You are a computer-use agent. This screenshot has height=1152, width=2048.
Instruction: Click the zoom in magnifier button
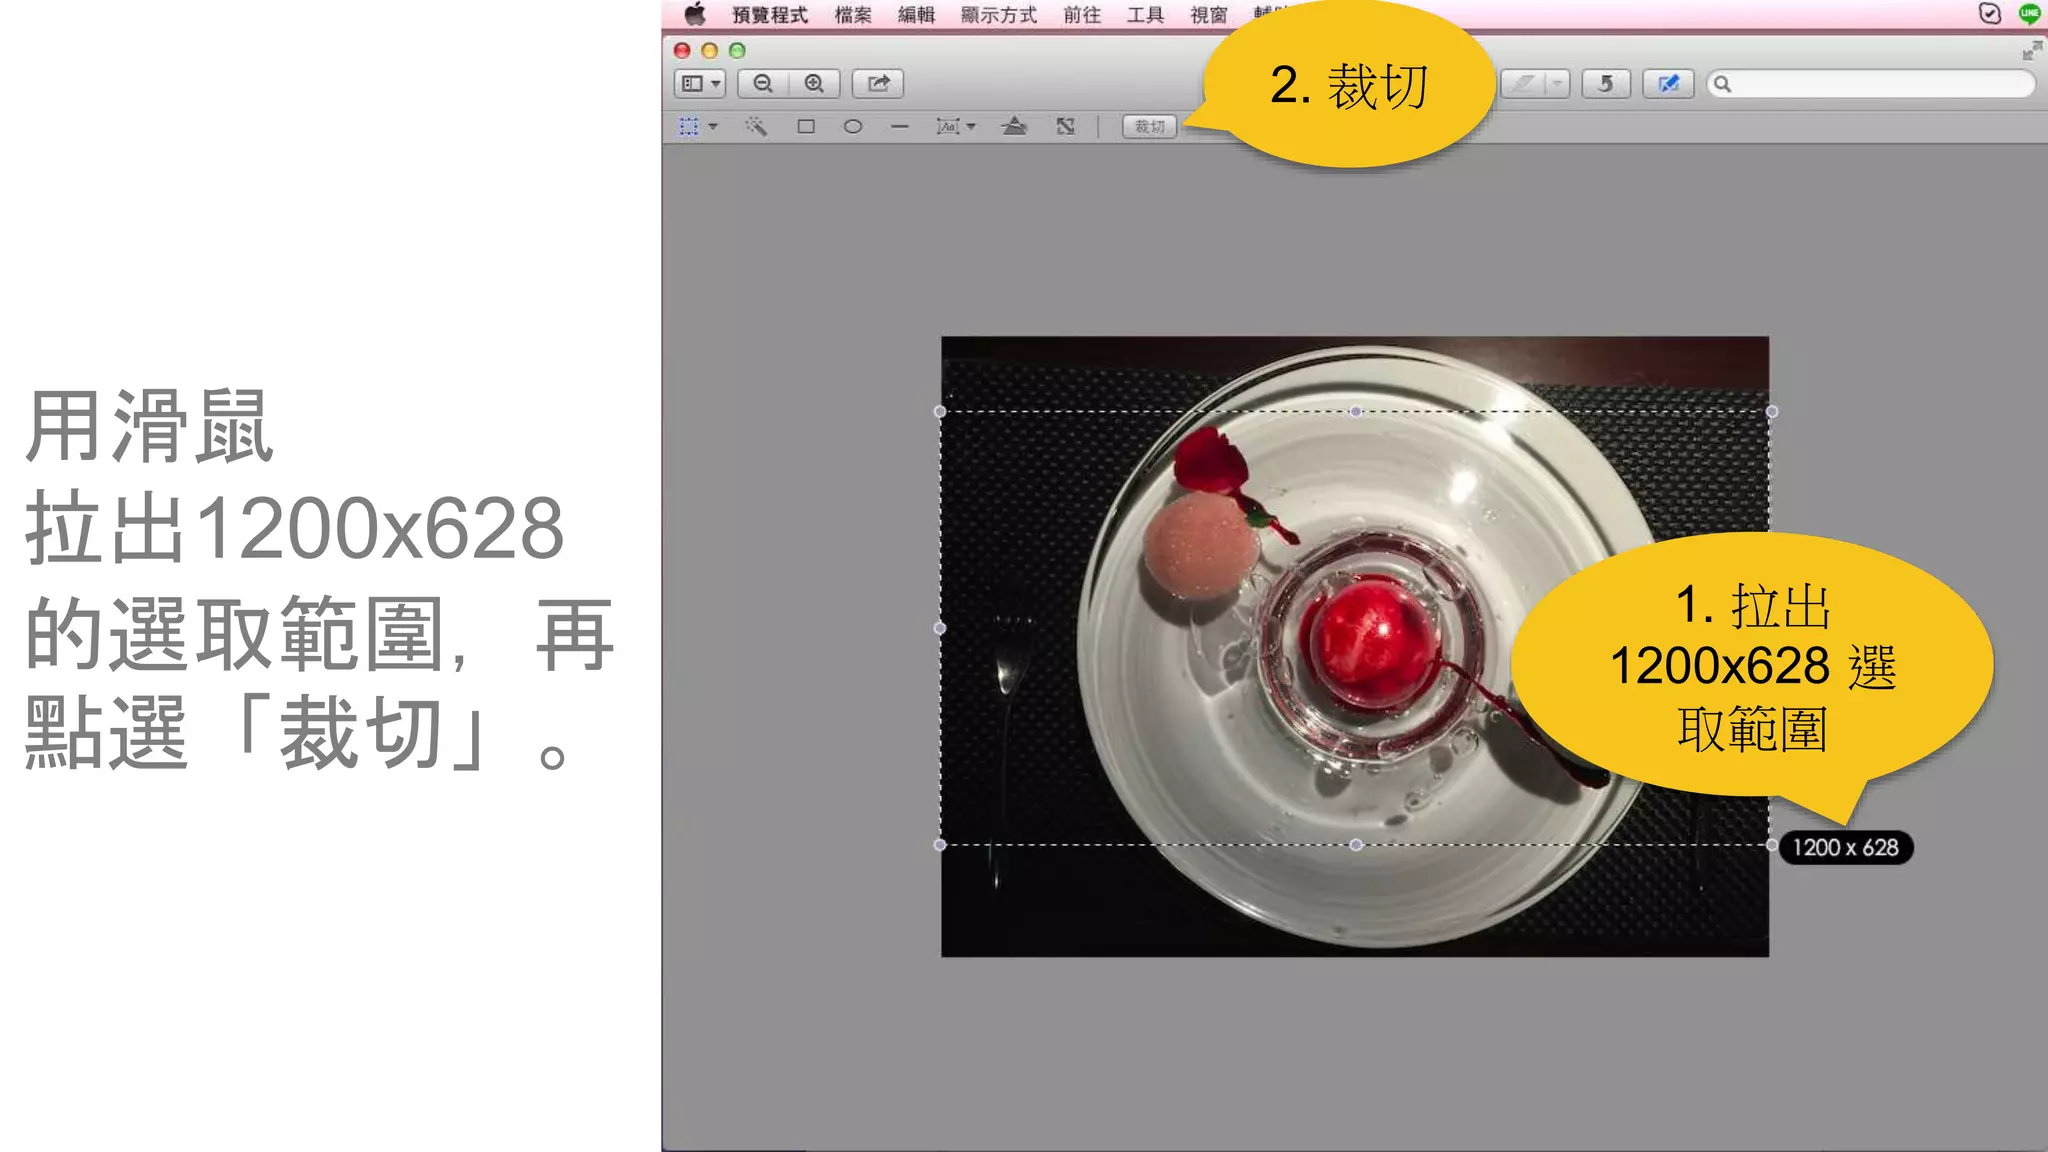(814, 84)
